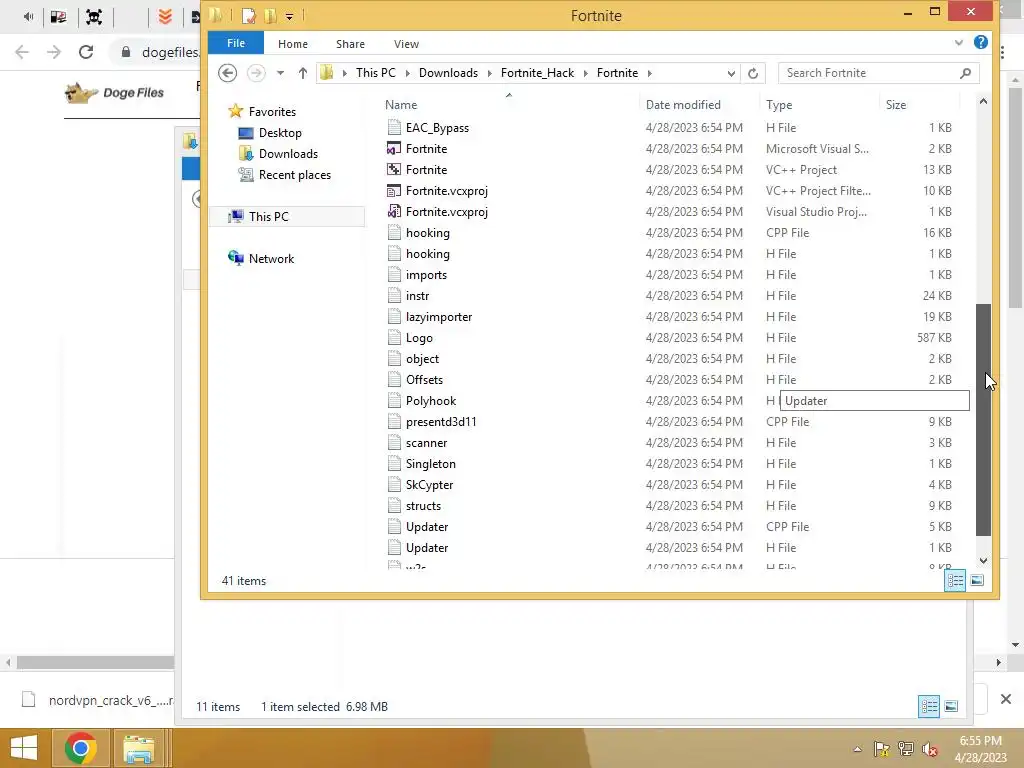Select the Microsoft Visual Studio solution Fortnite icon

coord(393,149)
